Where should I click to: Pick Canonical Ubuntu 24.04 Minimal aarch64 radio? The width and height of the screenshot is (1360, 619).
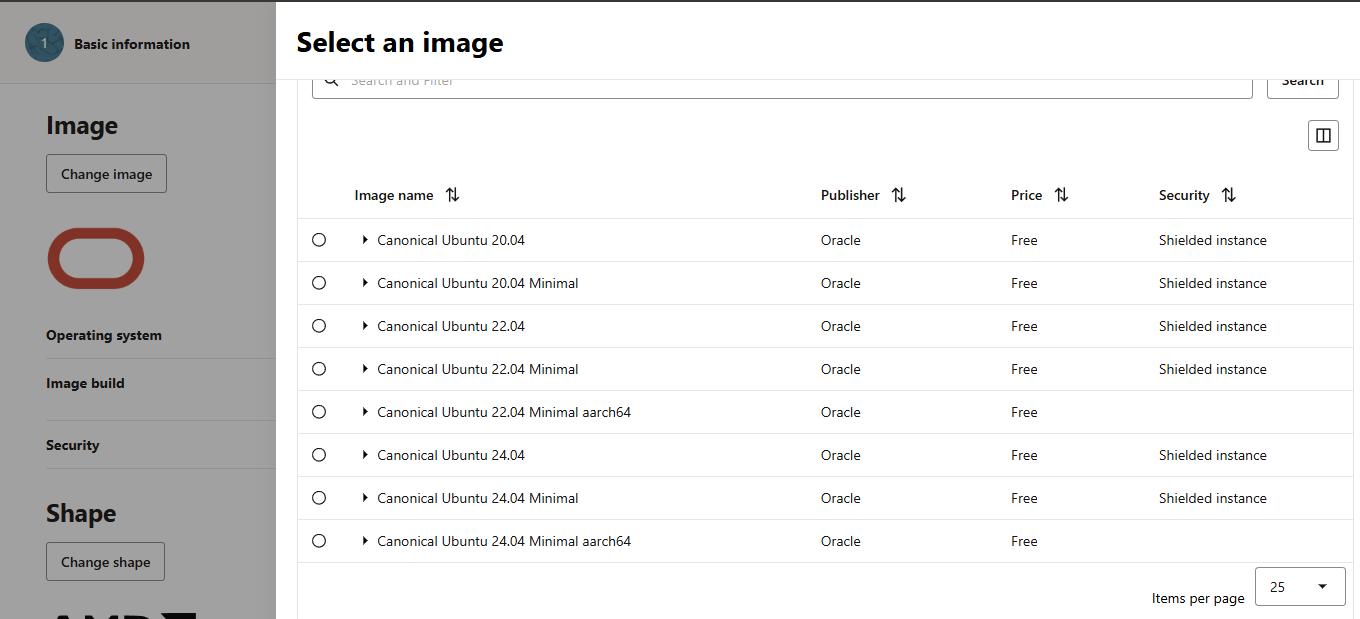319,541
